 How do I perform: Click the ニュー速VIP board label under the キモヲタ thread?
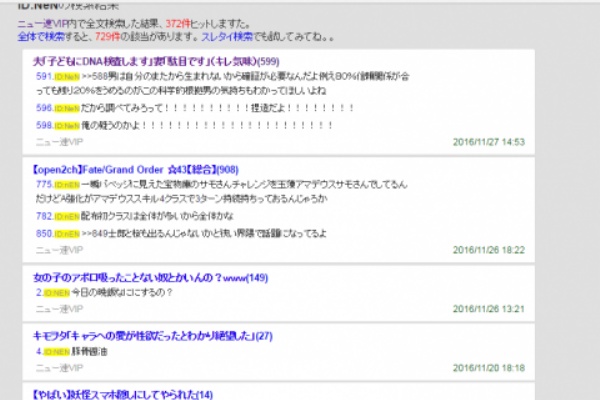[59, 368]
